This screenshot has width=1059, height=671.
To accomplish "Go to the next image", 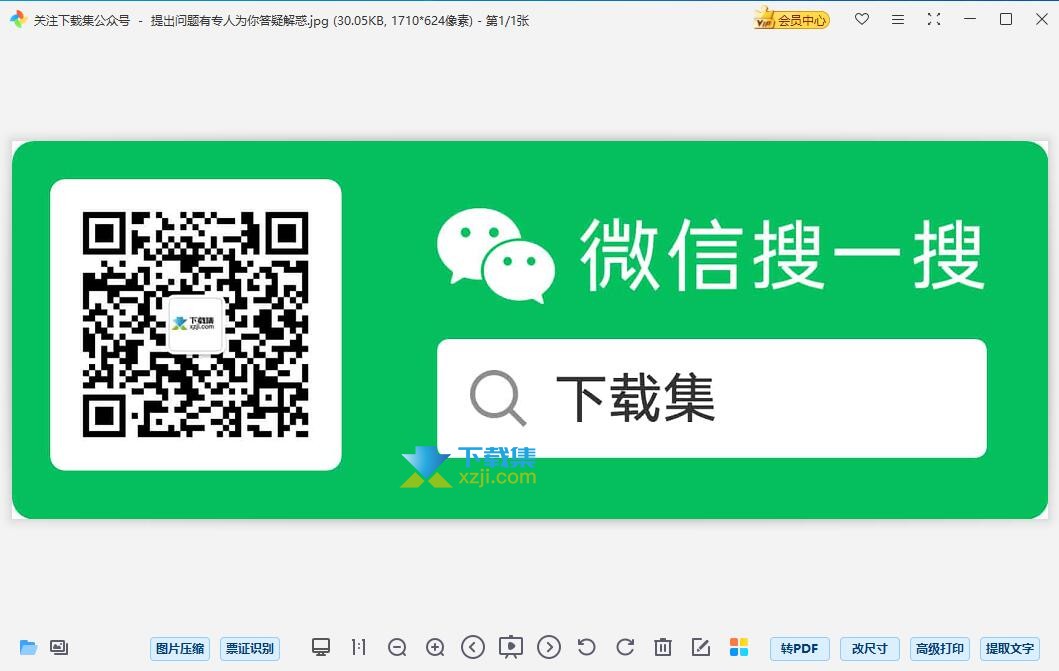I will pyautogui.click(x=549, y=648).
